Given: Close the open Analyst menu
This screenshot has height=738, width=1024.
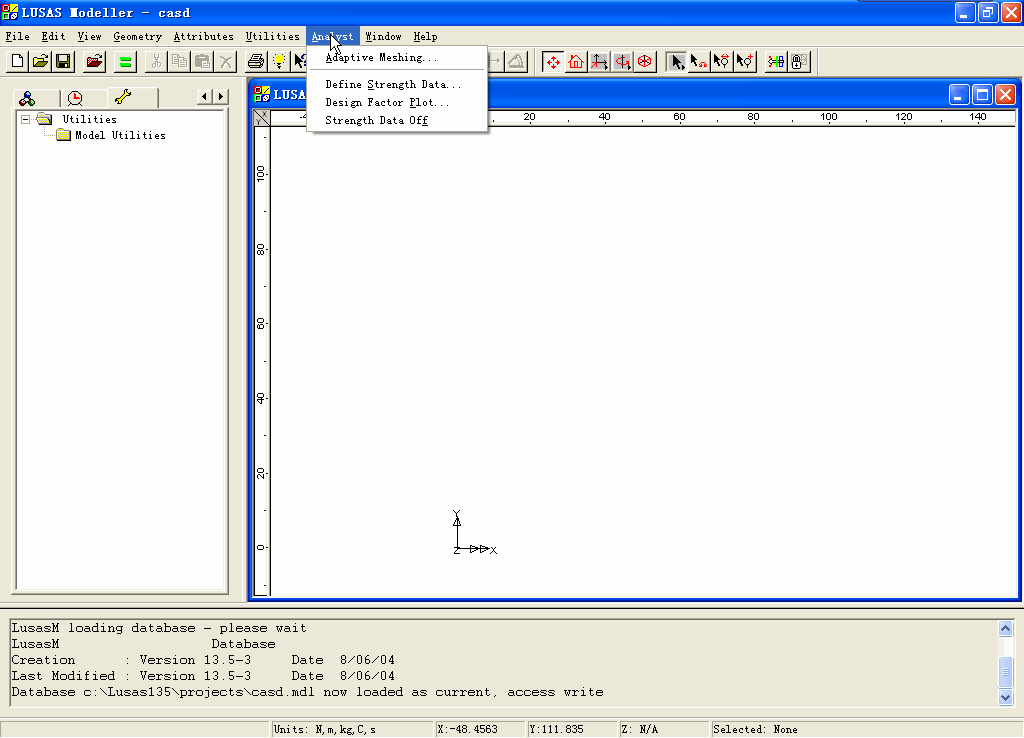Looking at the screenshot, I should tap(332, 37).
